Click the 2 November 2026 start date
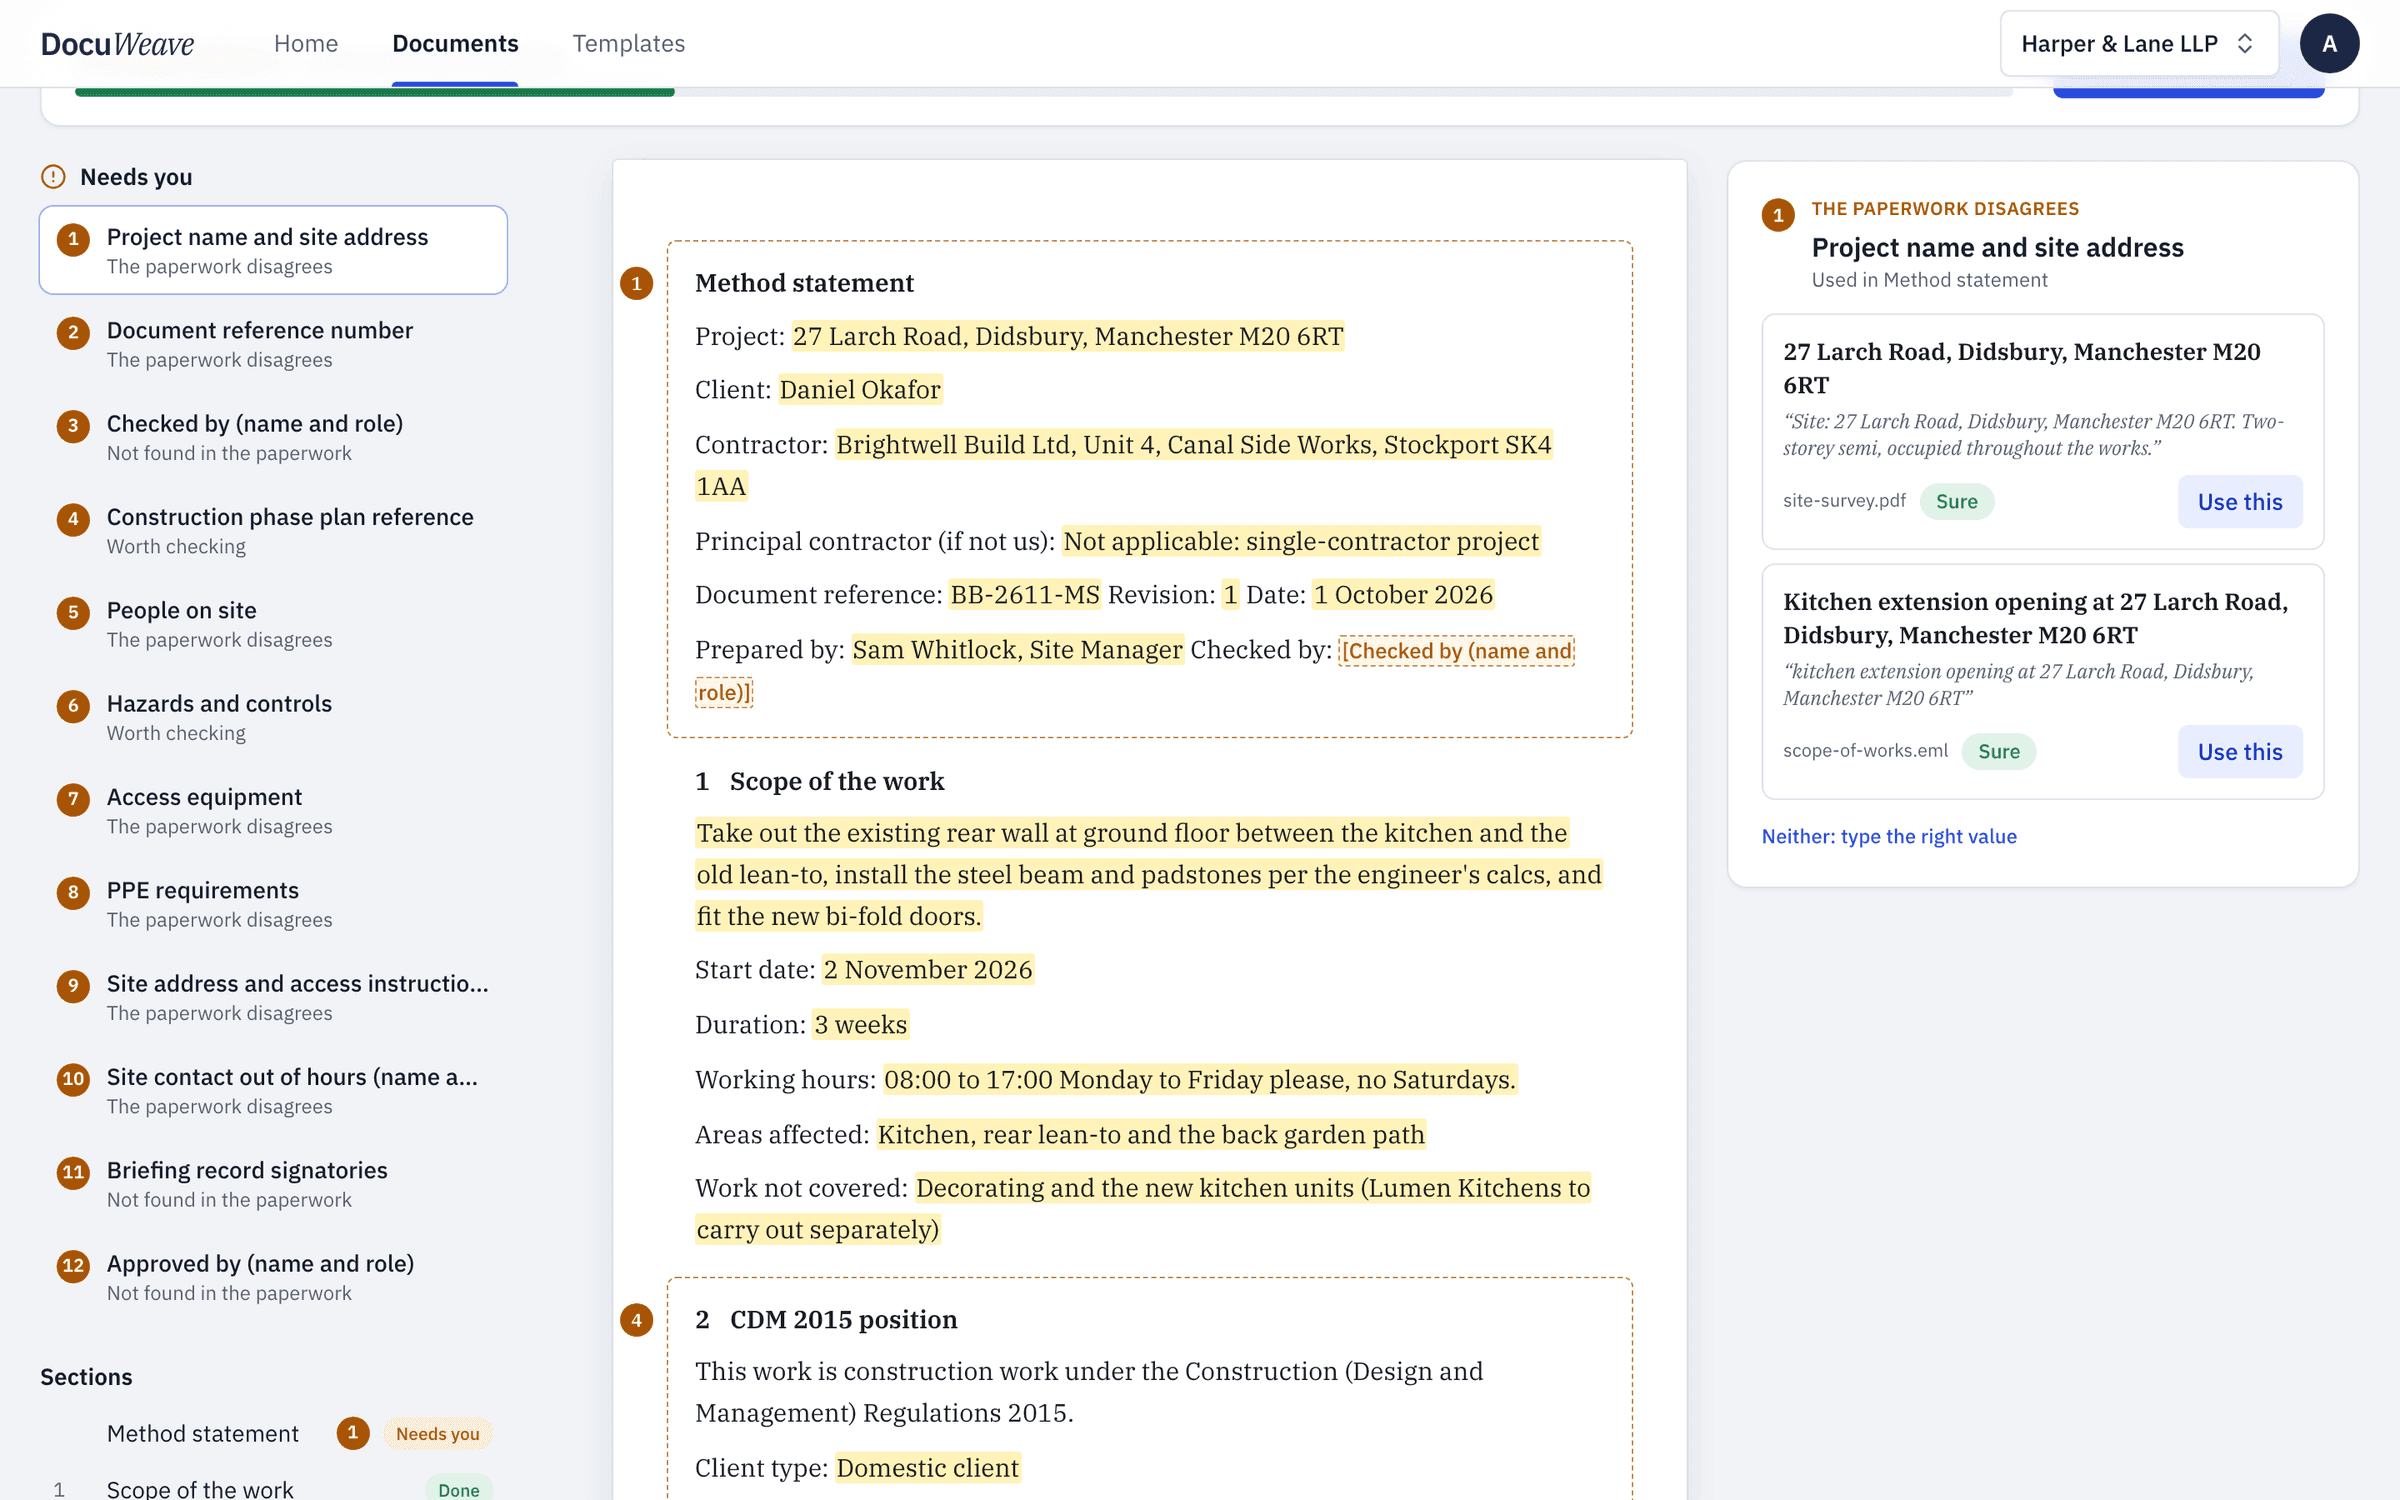This screenshot has height=1500, width=2400. [x=927, y=970]
